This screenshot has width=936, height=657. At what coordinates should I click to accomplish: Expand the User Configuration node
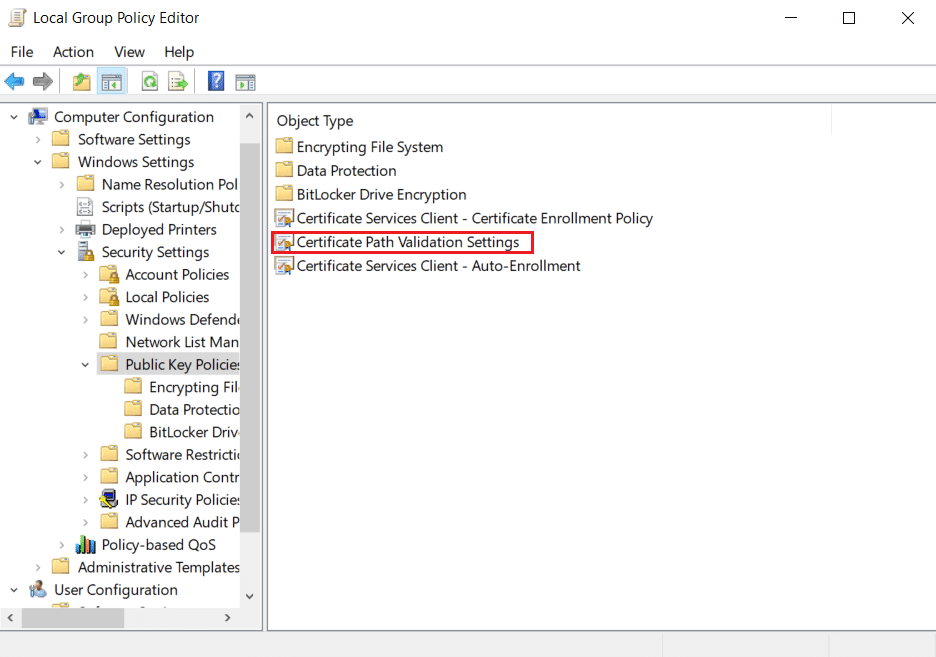pyautogui.click(x=14, y=589)
